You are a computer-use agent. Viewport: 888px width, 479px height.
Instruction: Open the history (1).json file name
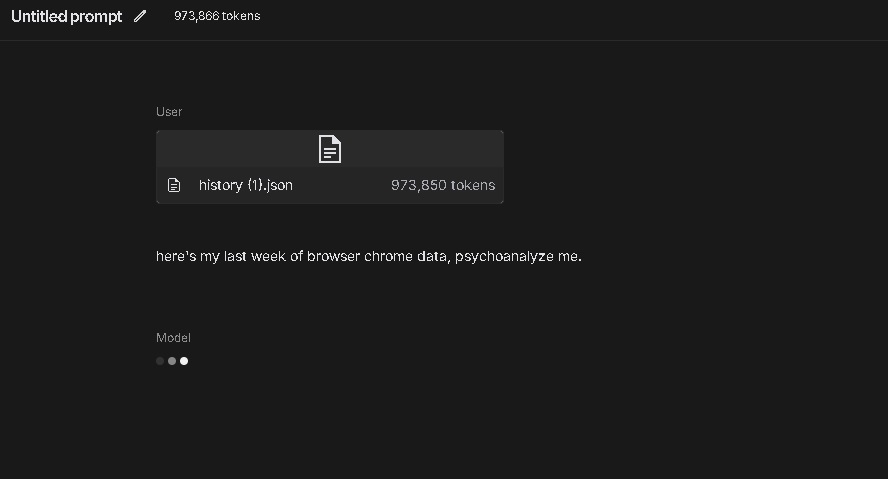coord(246,185)
